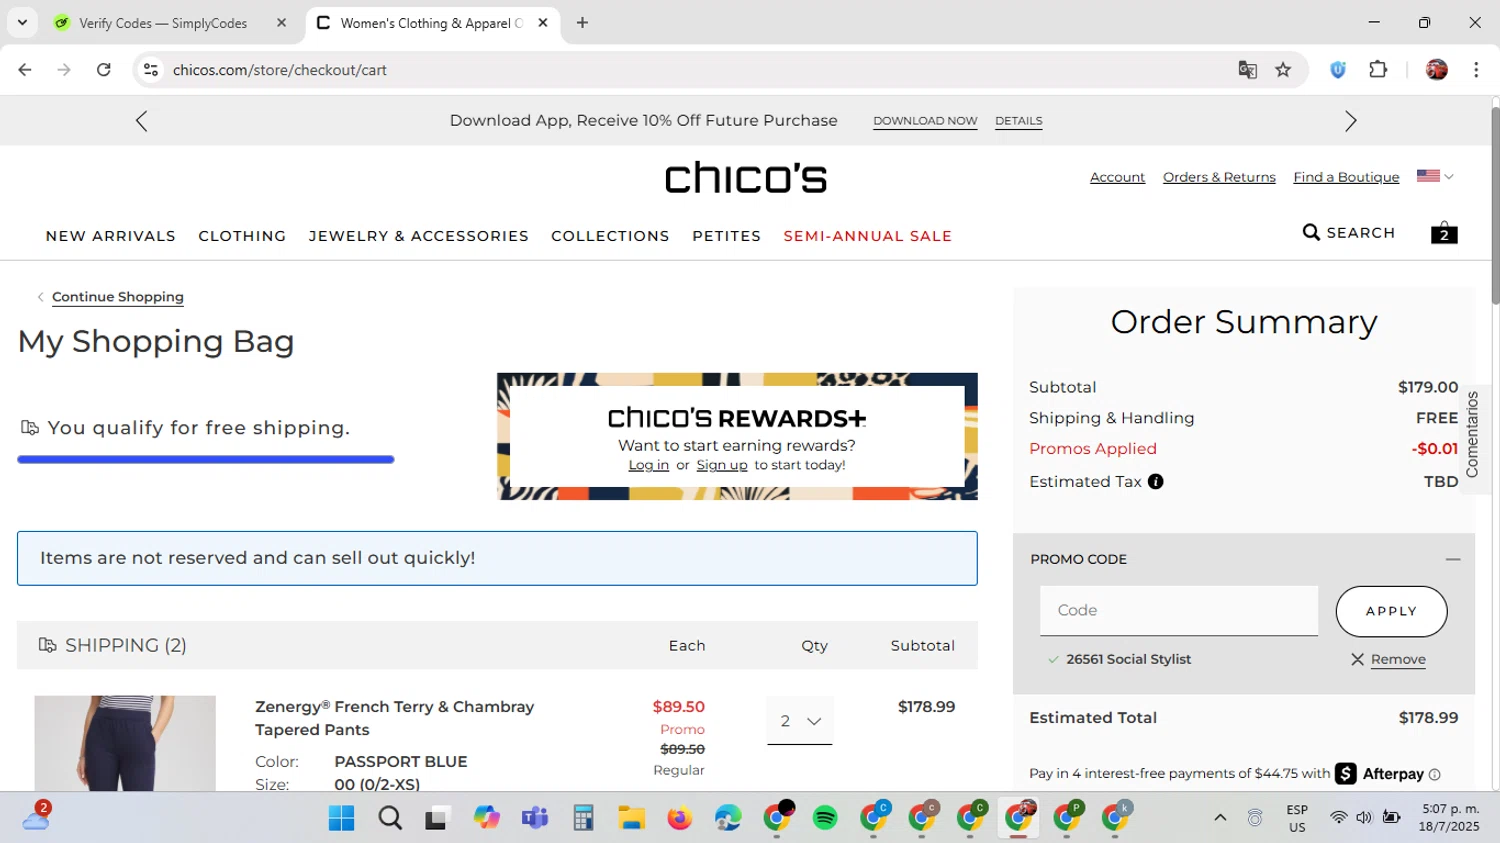
Task: Open the NEW ARRIVALS menu
Action: click(111, 236)
